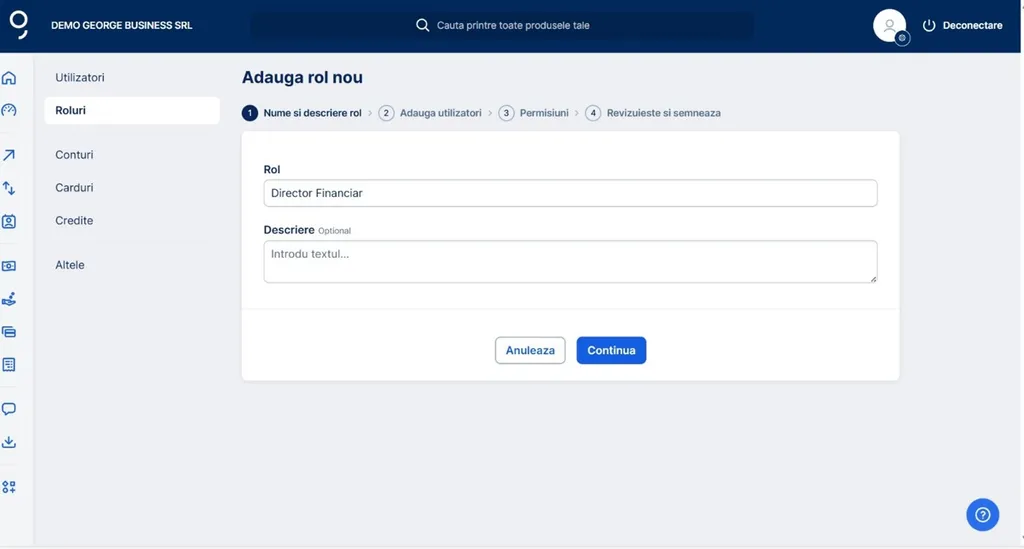The width and height of the screenshot is (1024, 549).
Task: Select Conturi from the side menu
Action: click(74, 155)
